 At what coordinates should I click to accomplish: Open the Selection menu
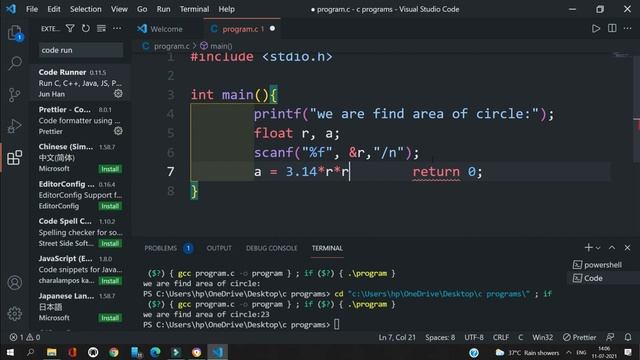click(86, 9)
